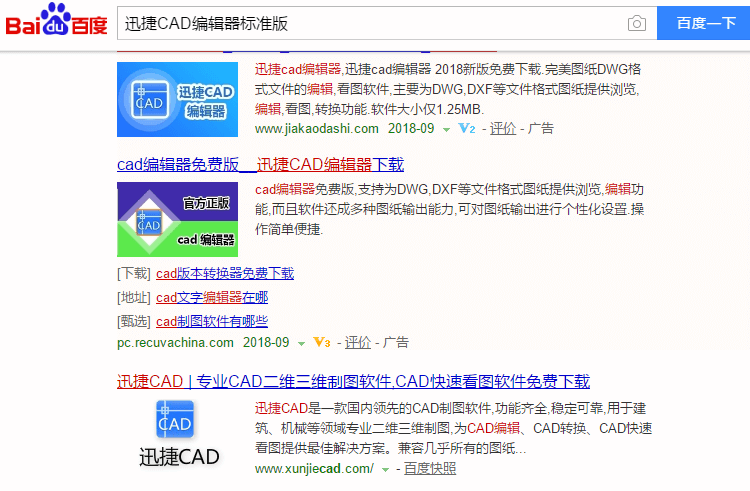Open 迅捷CAD | 专业CAD二维三维制图软件 result title

coord(353,382)
